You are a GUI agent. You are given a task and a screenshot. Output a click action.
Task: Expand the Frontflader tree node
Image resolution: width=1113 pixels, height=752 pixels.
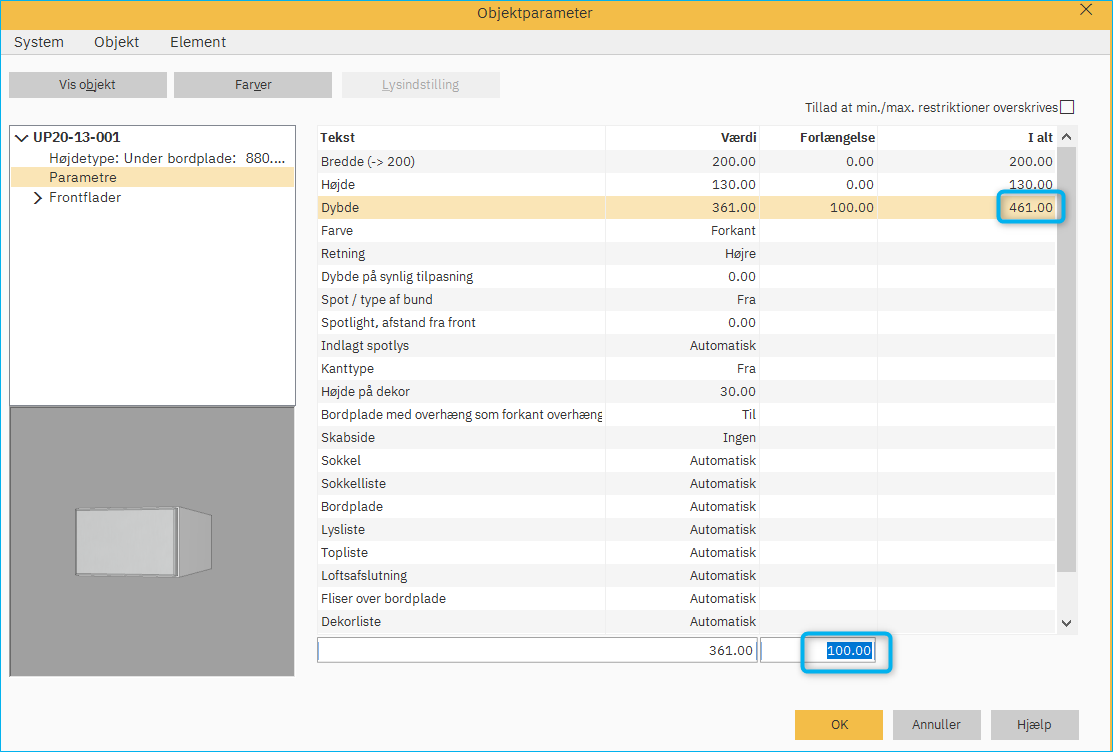tap(38, 198)
